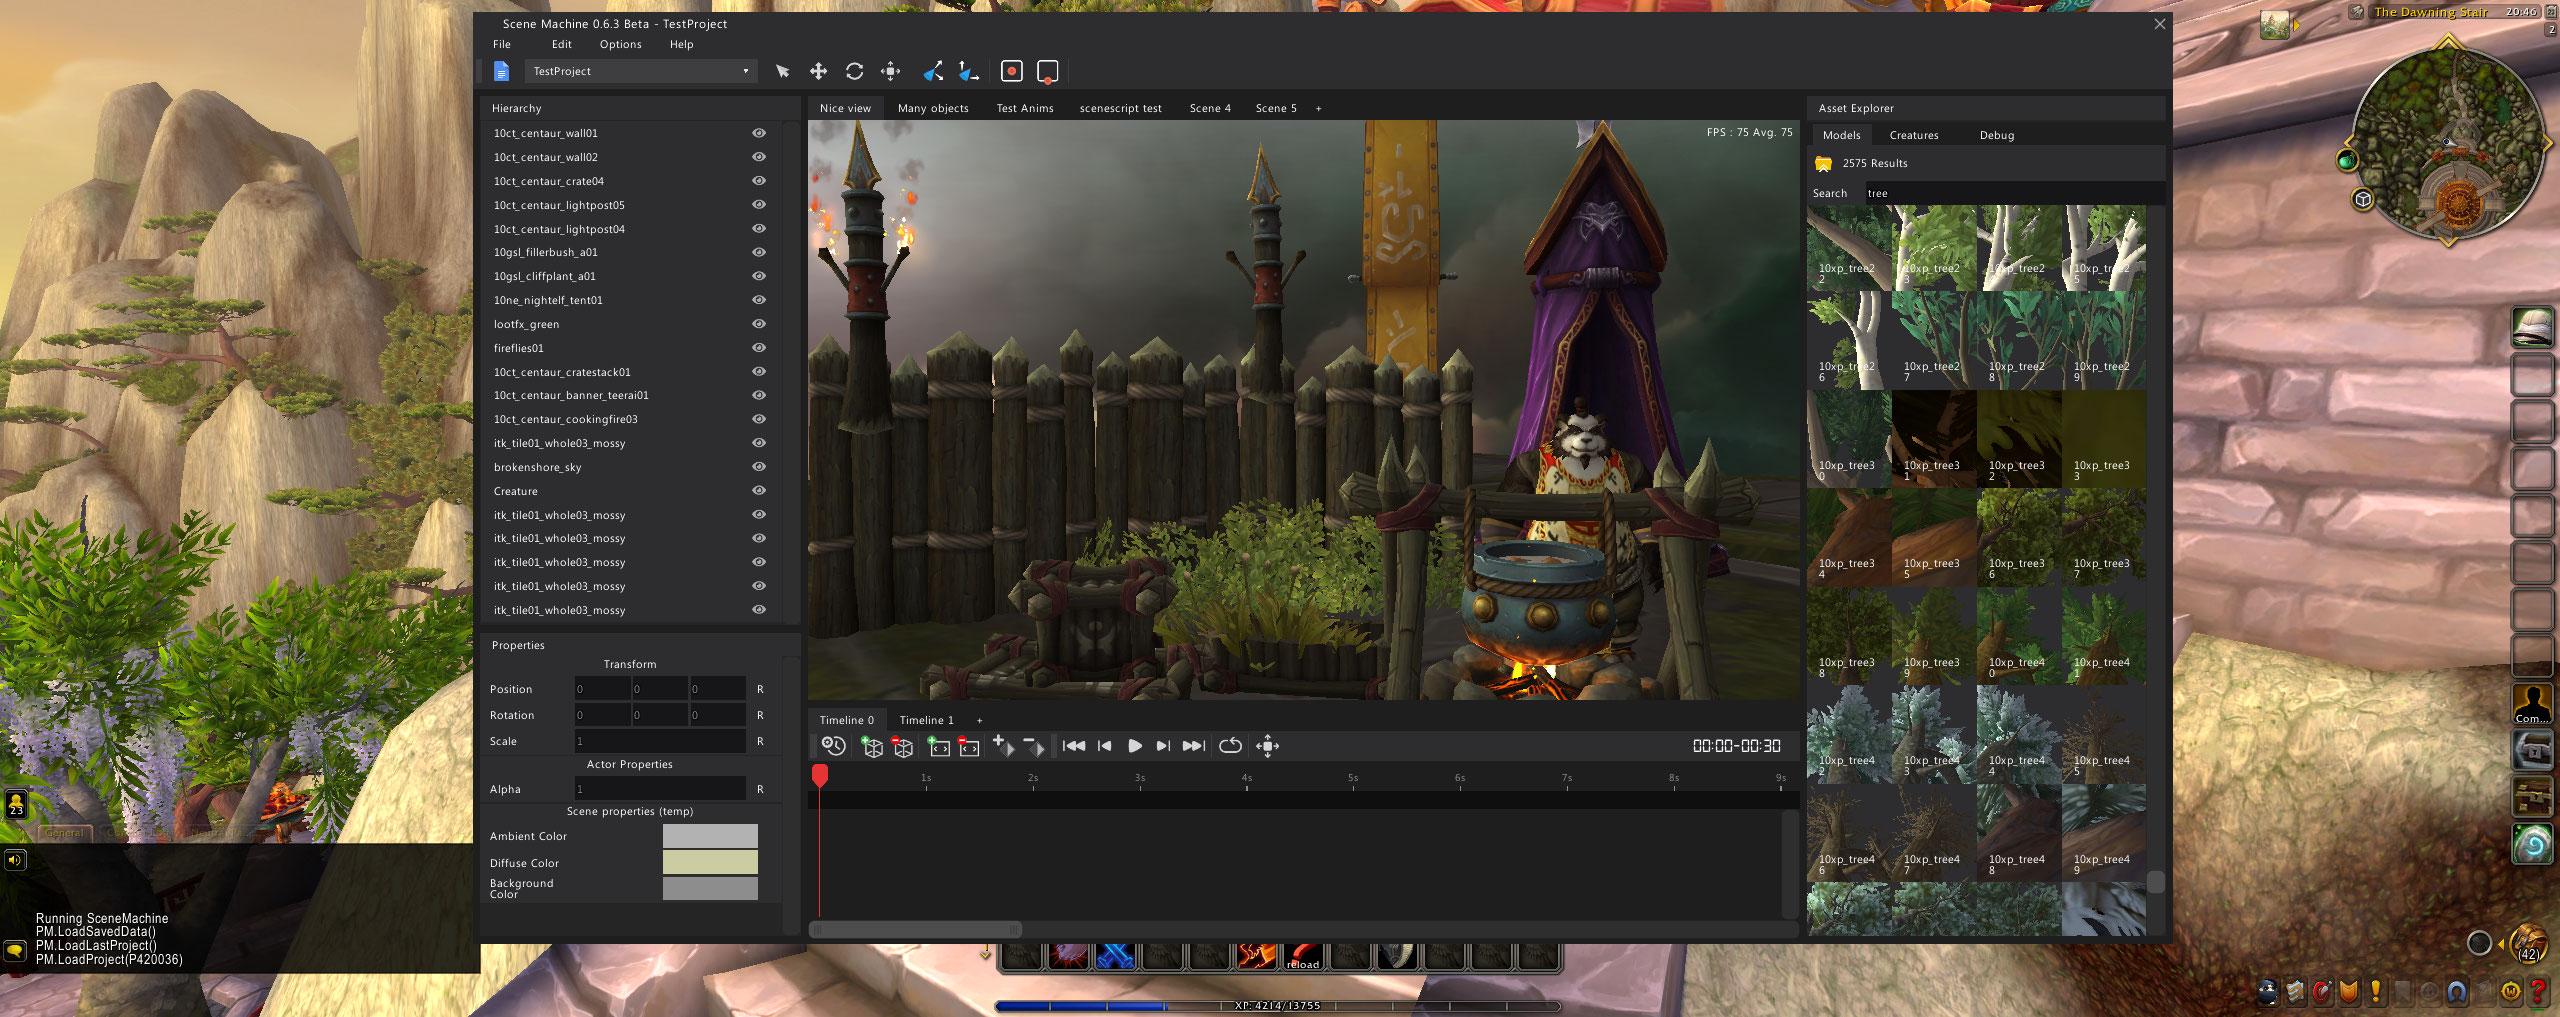Reset Alpha with its R button
Viewport: 2560px width, 1017px height.
pos(760,789)
